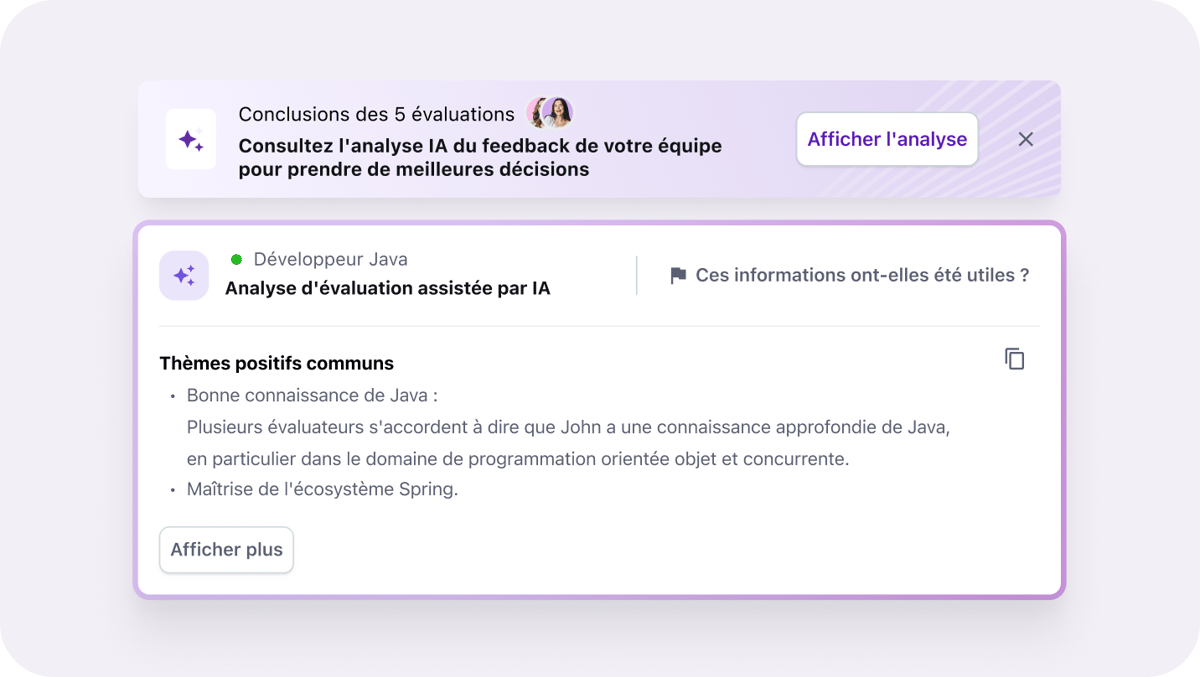Click the sparkle icon on the analysis card
The height and width of the screenshot is (677, 1200).
184,275
